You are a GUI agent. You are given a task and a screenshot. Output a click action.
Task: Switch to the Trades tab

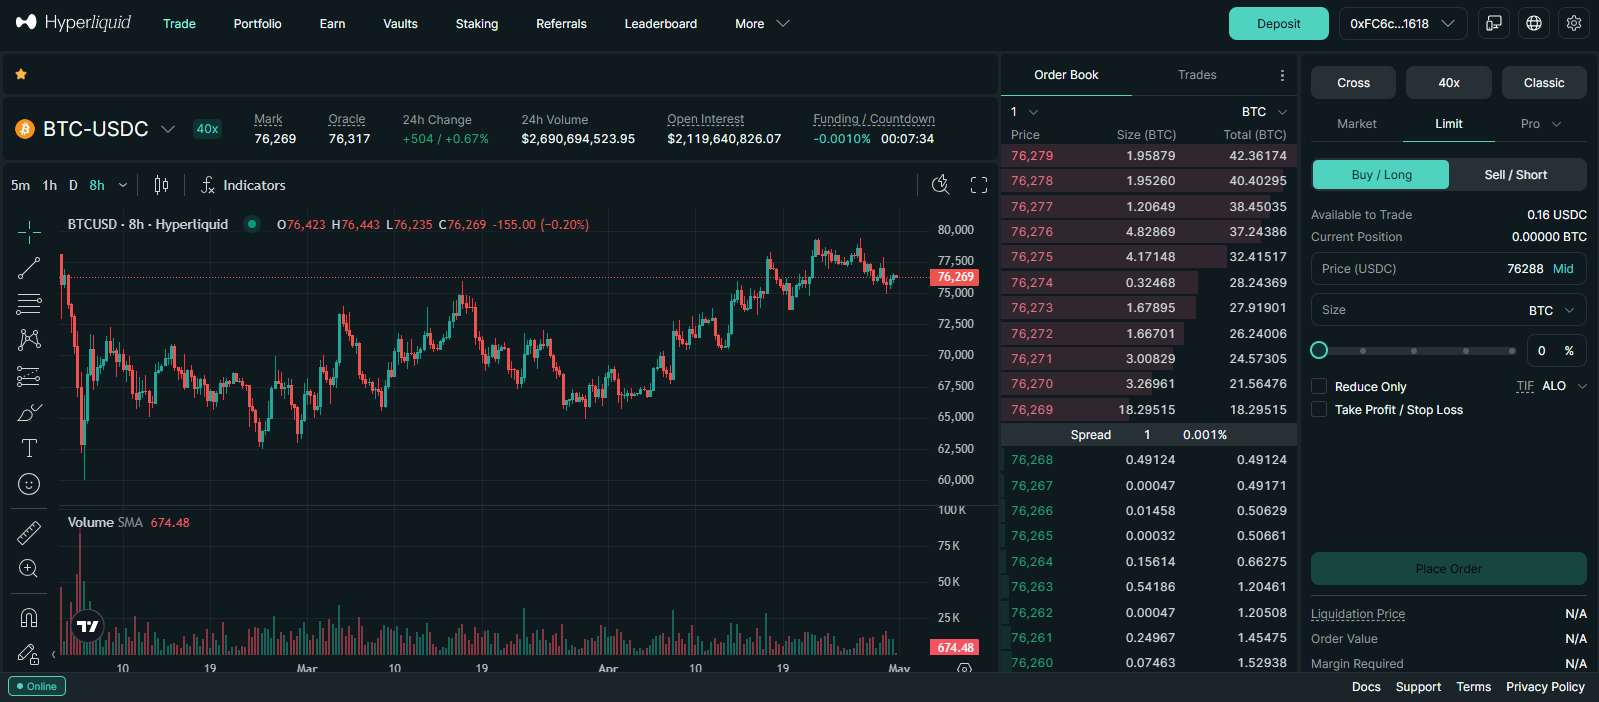(x=1197, y=75)
